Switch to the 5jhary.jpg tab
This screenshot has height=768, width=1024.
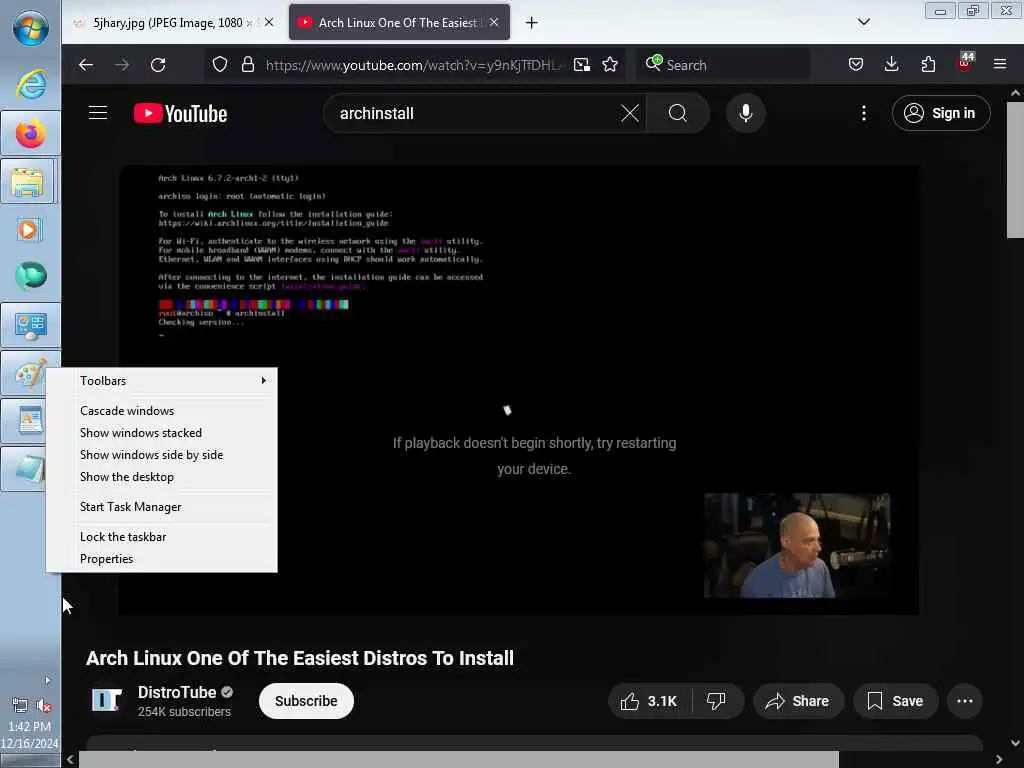coord(167,23)
